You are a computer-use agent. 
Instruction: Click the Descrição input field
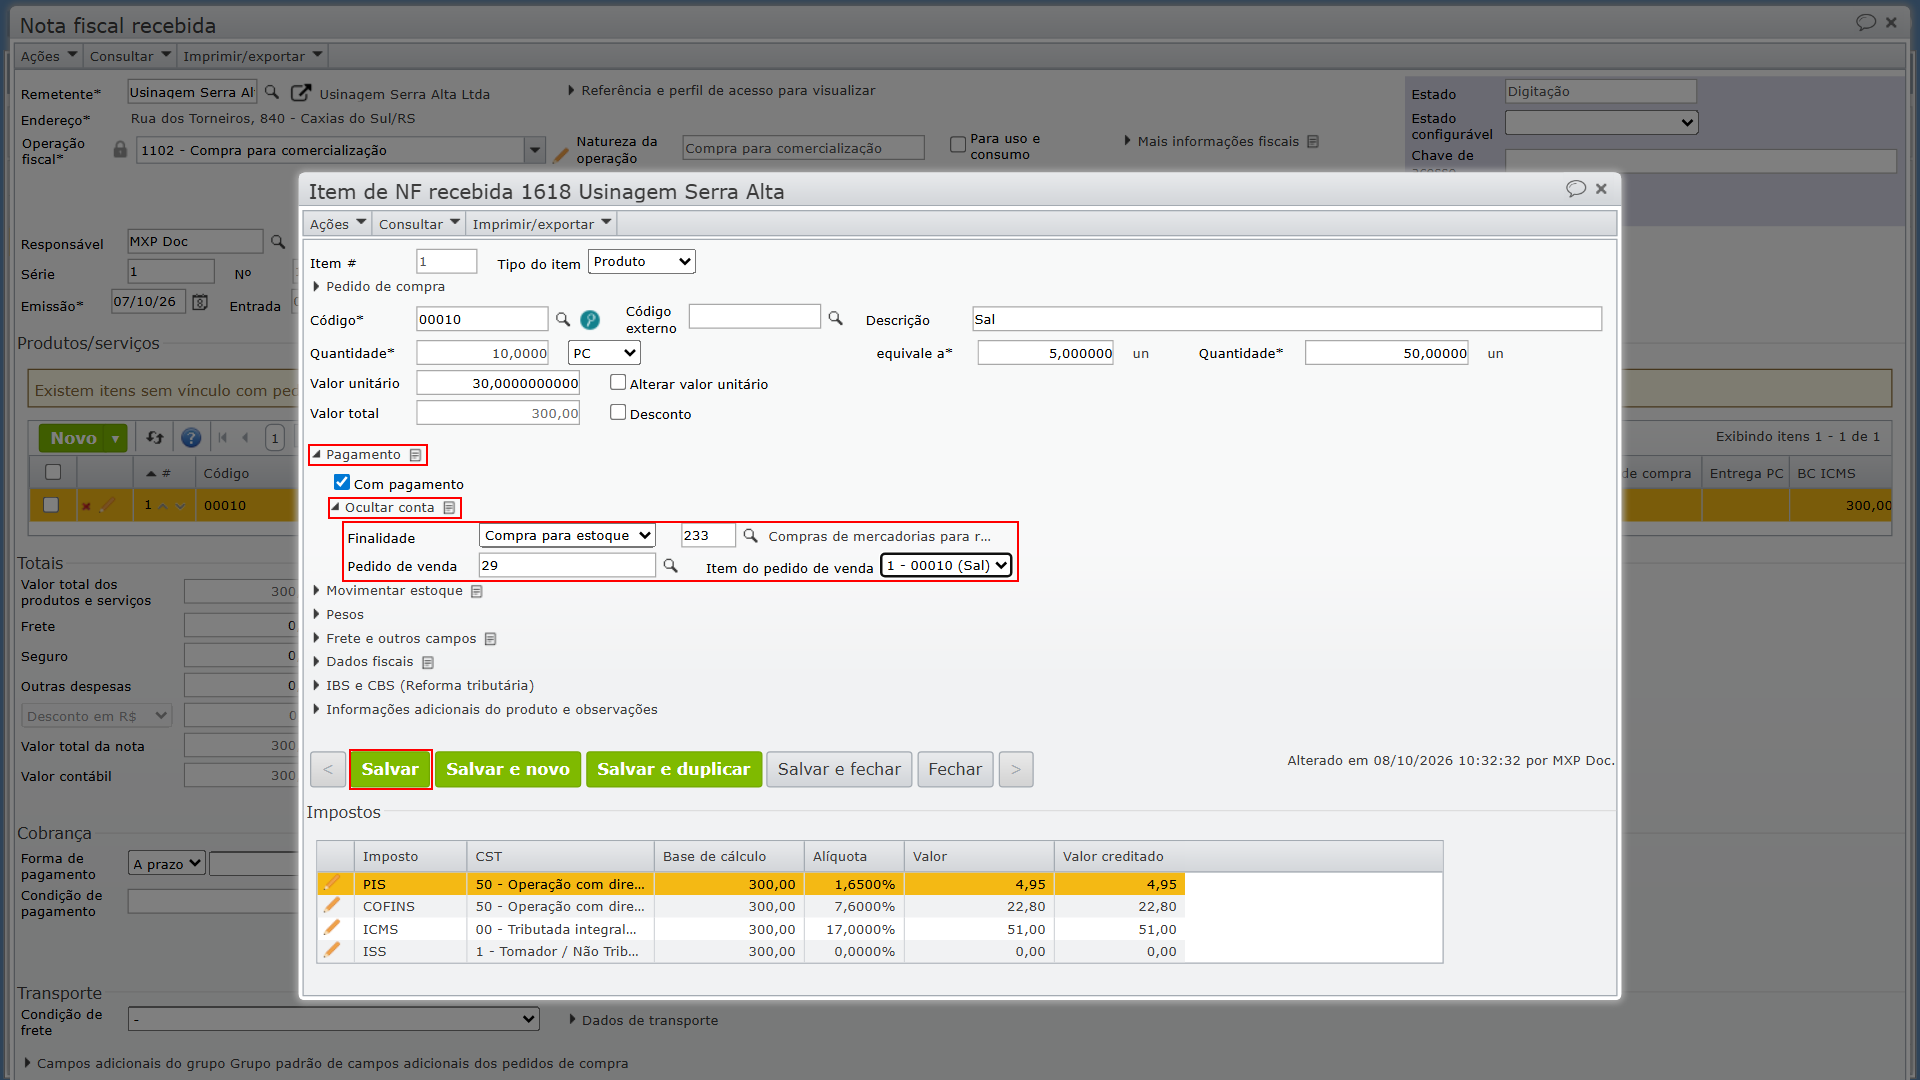[1287, 320]
